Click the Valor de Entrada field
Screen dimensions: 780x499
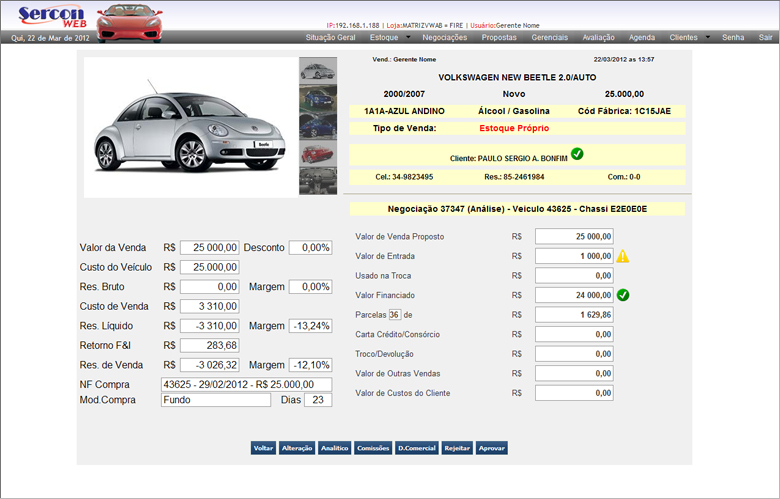(574, 256)
